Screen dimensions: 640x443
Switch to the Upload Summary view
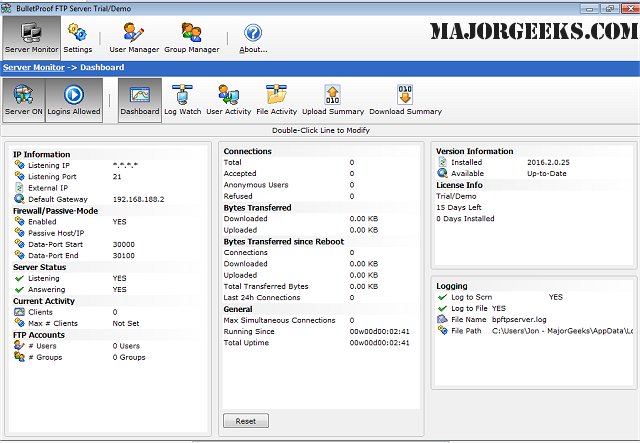click(333, 100)
